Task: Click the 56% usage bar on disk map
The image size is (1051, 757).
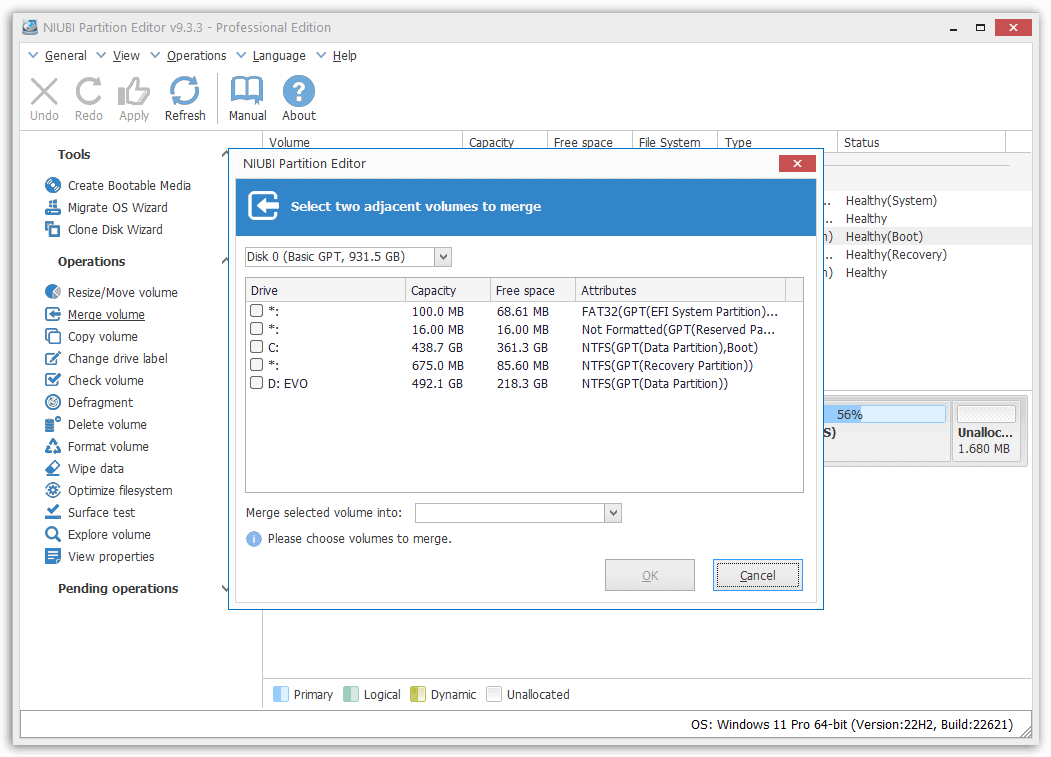Action: (x=884, y=414)
